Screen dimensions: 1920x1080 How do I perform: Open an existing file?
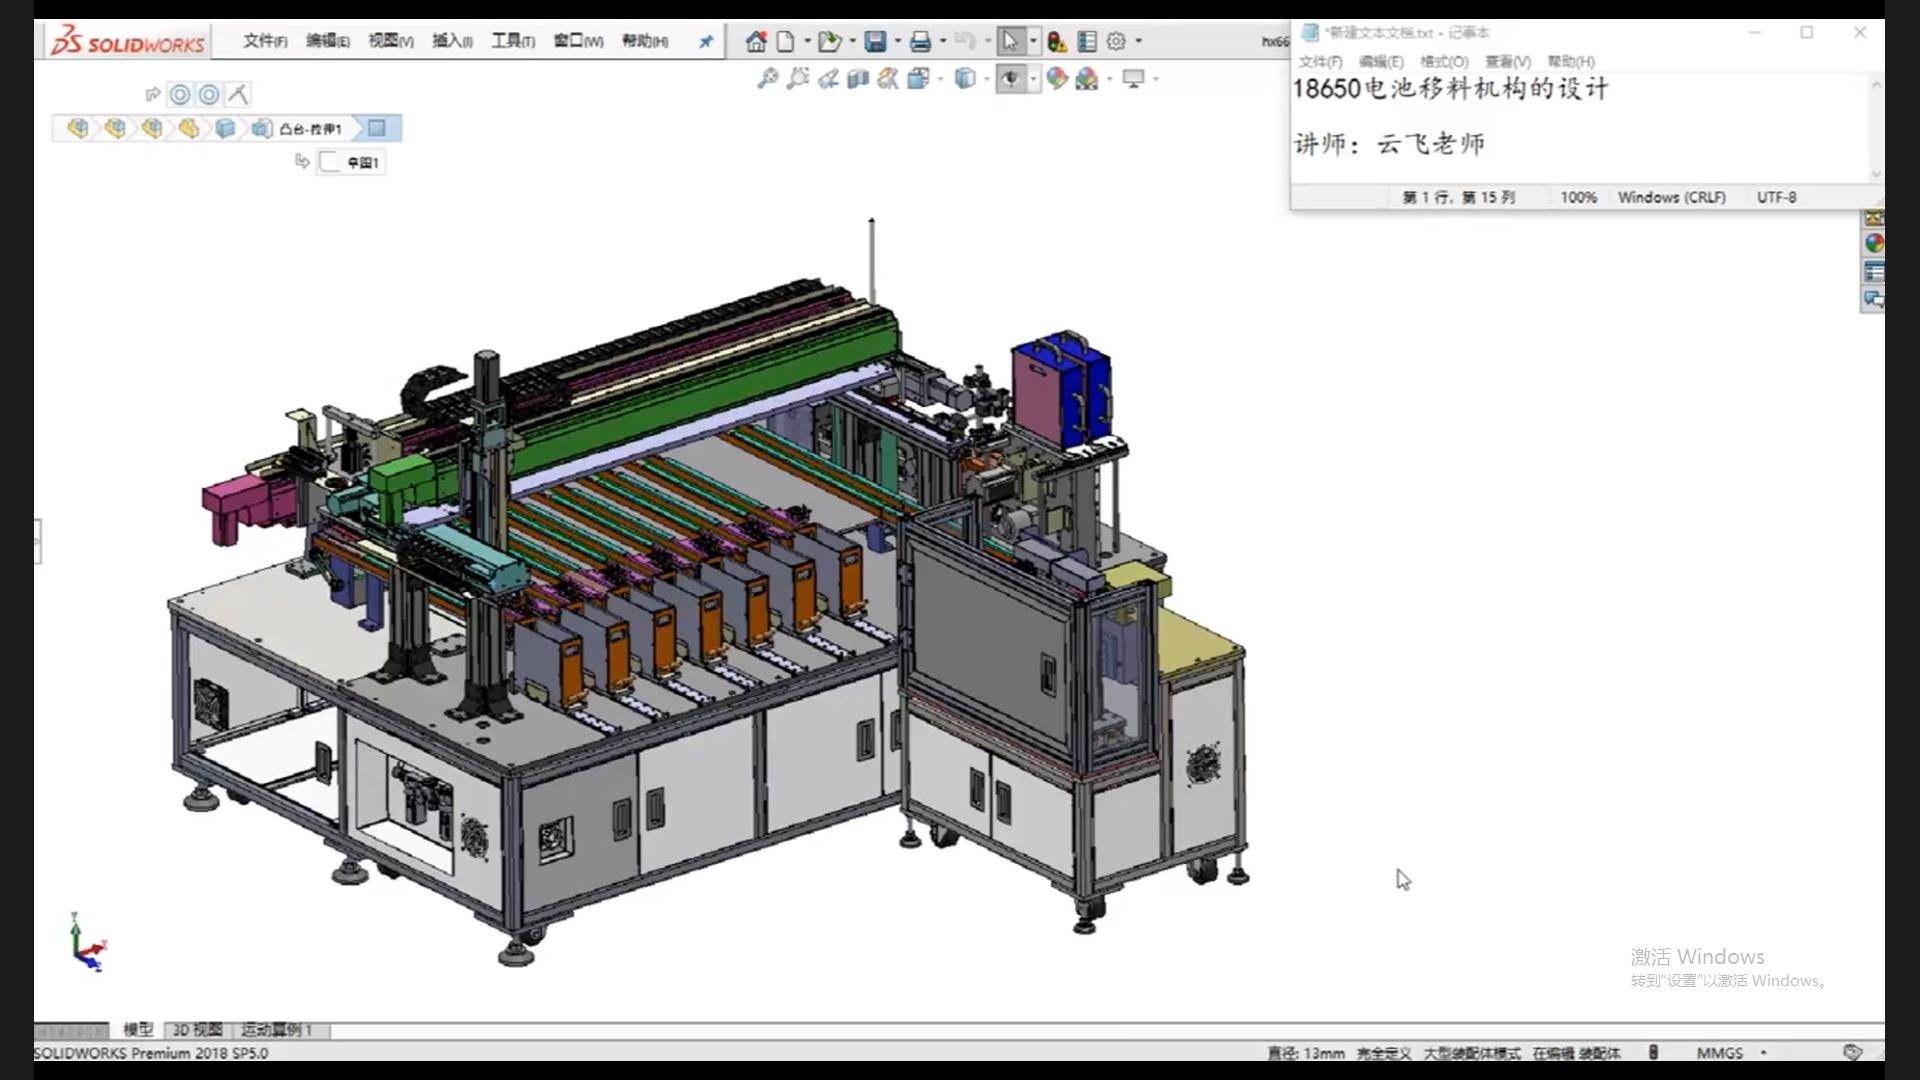coord(829,41)
